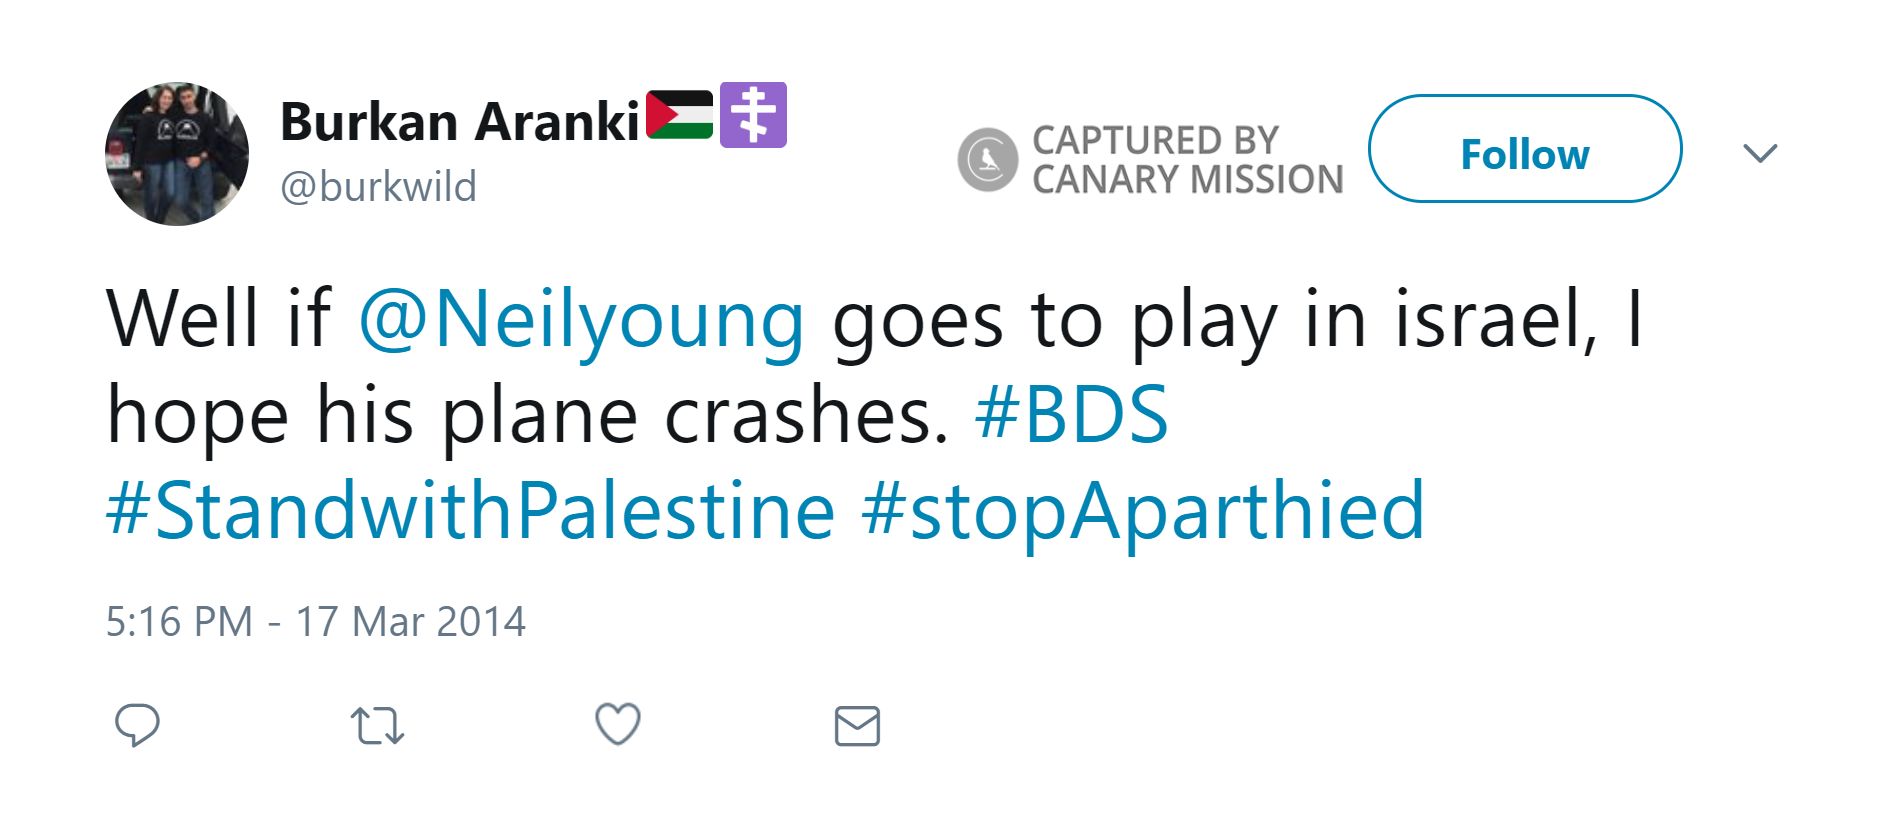This screenshot has width=1880, height=825.
Task: Click the 'Captured by Canary Mission' text
Action: coord(1187,160)
